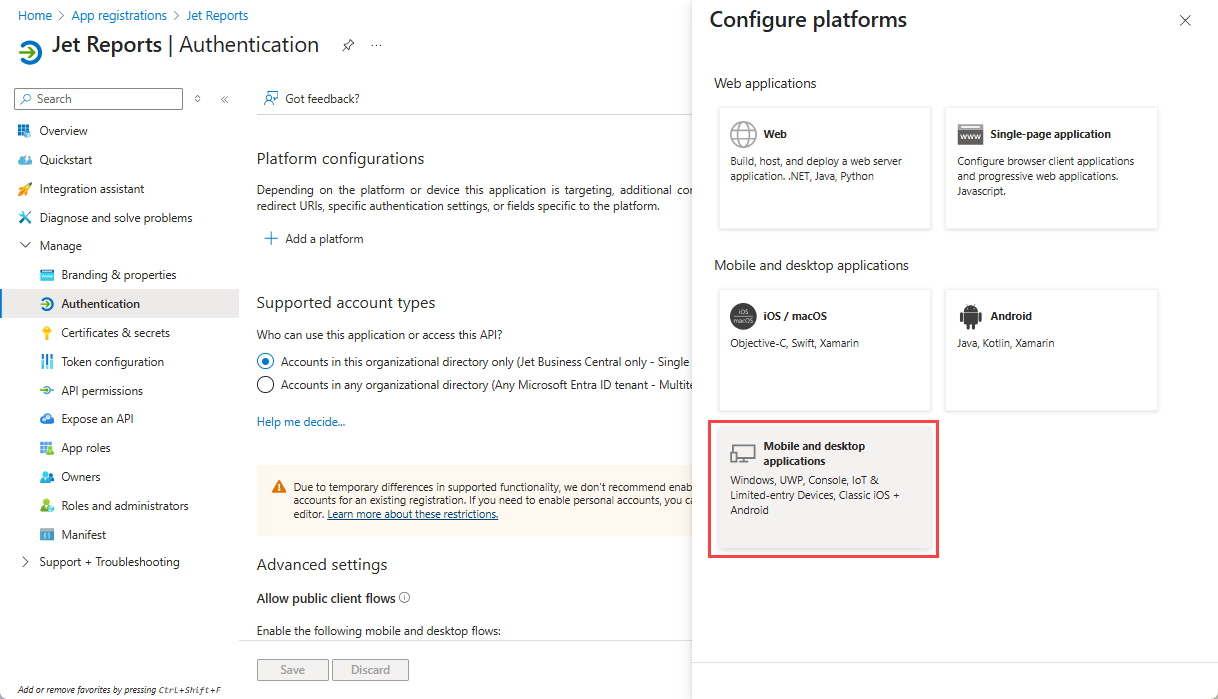Click the Quickstart cloud icon
This screenshot has width=1218, height=699.
[x=25, y=160]
